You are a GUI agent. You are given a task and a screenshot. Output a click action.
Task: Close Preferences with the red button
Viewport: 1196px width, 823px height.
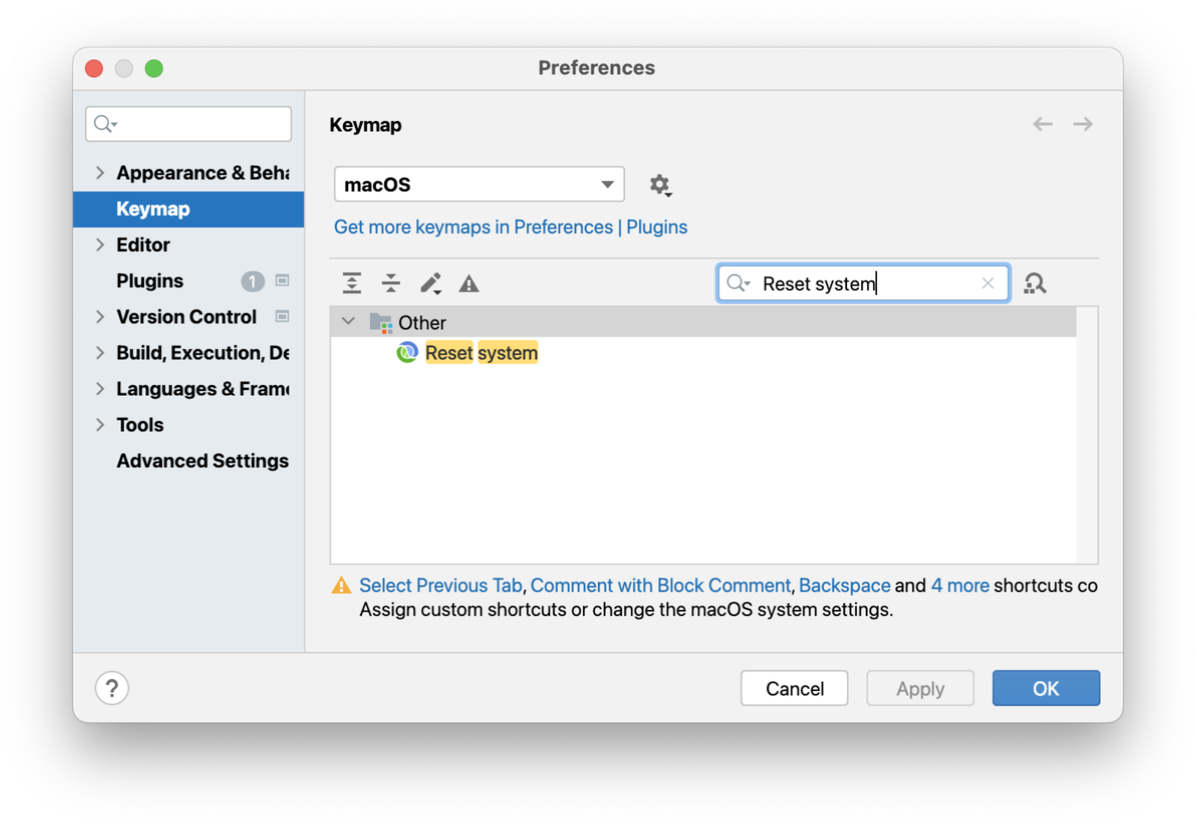pyautogui.click(x=95, y=69)
